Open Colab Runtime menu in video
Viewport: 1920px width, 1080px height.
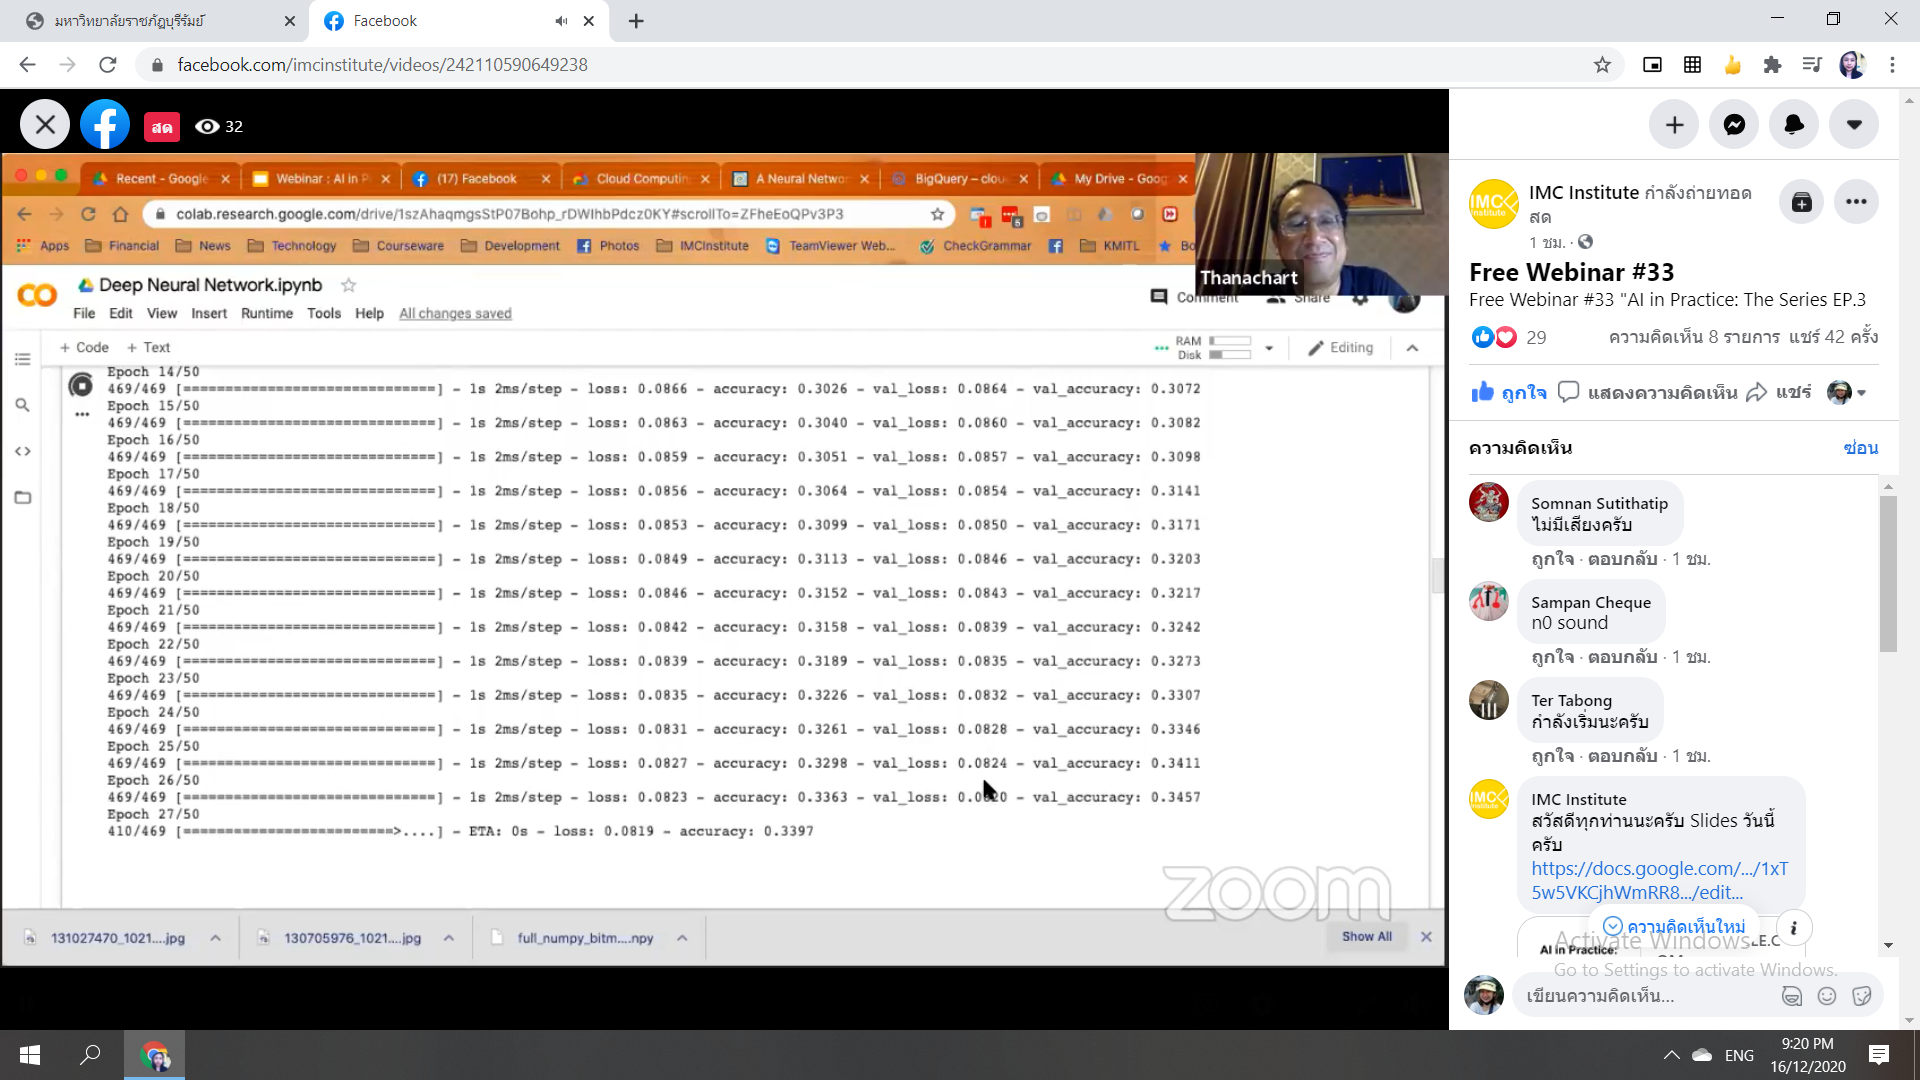click(267, 313)
